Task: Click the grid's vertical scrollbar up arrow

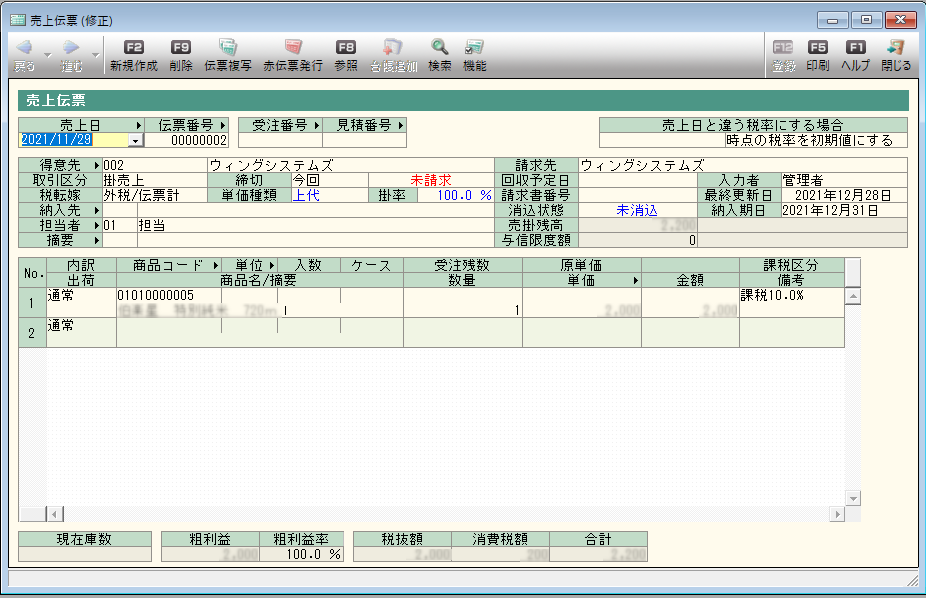Action: 852,296
